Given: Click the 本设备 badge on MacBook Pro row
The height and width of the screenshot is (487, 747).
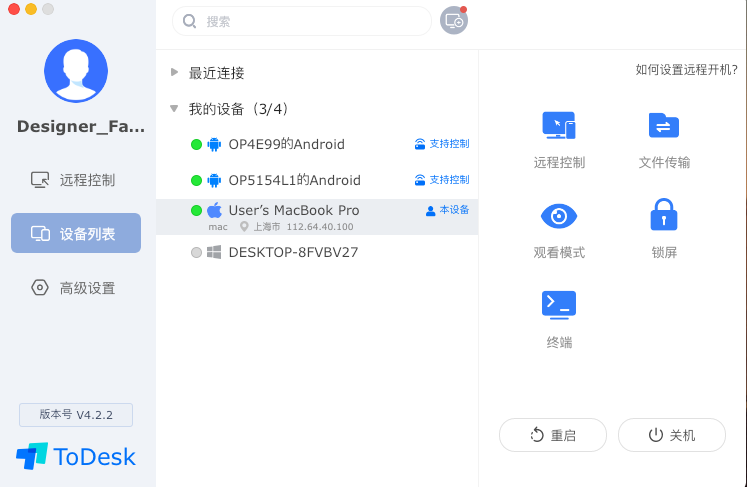Looking at the screenshot, I should pos(447,210).
